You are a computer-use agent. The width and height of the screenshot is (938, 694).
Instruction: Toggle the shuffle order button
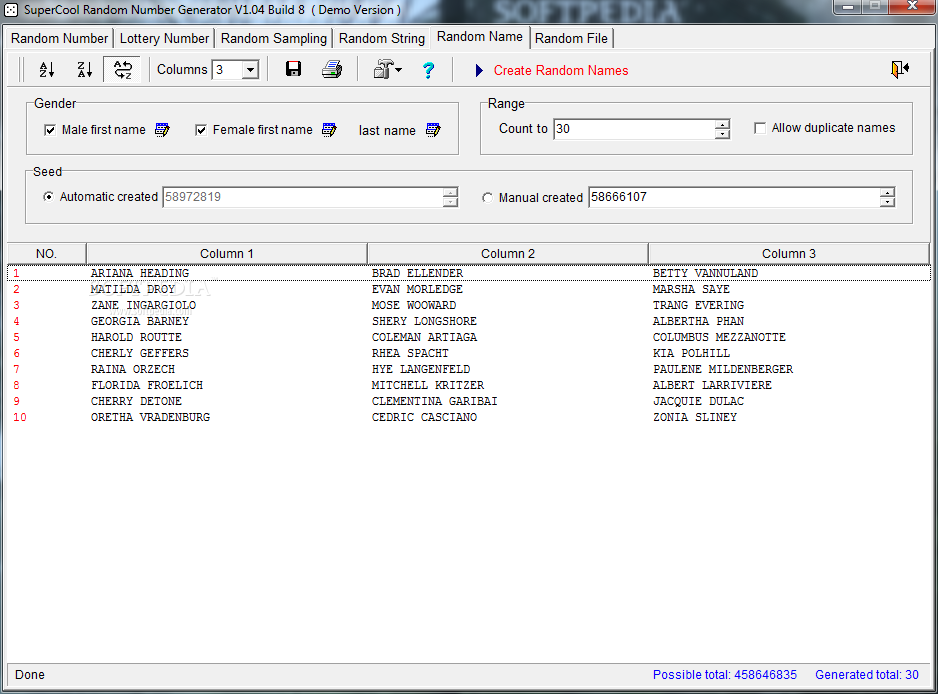coord(123,70)
